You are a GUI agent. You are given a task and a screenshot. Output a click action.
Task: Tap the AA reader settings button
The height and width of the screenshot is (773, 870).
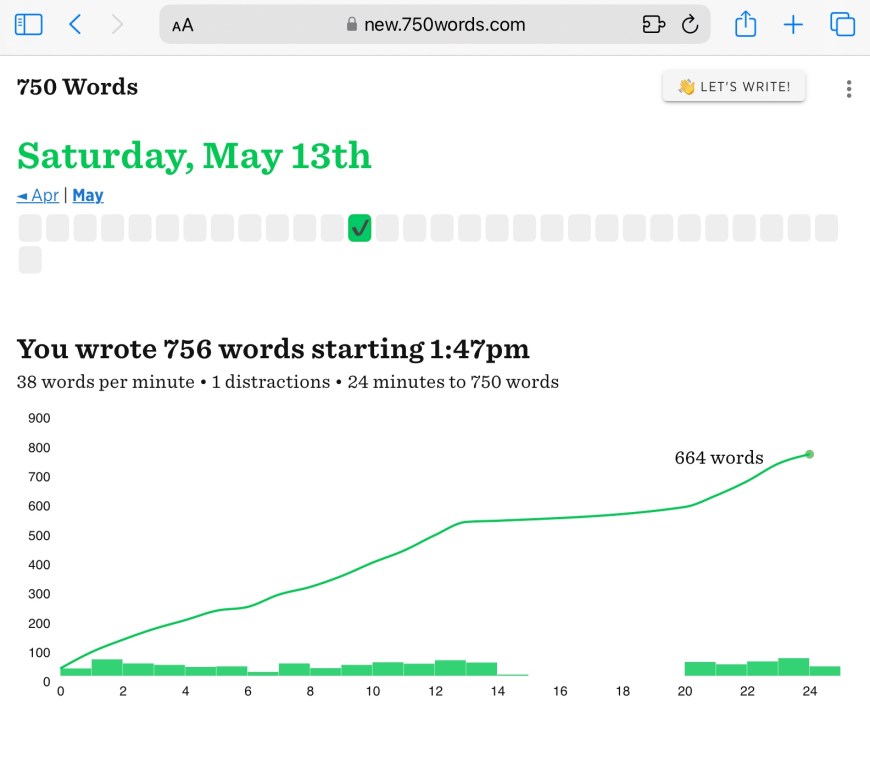point(182,26)
